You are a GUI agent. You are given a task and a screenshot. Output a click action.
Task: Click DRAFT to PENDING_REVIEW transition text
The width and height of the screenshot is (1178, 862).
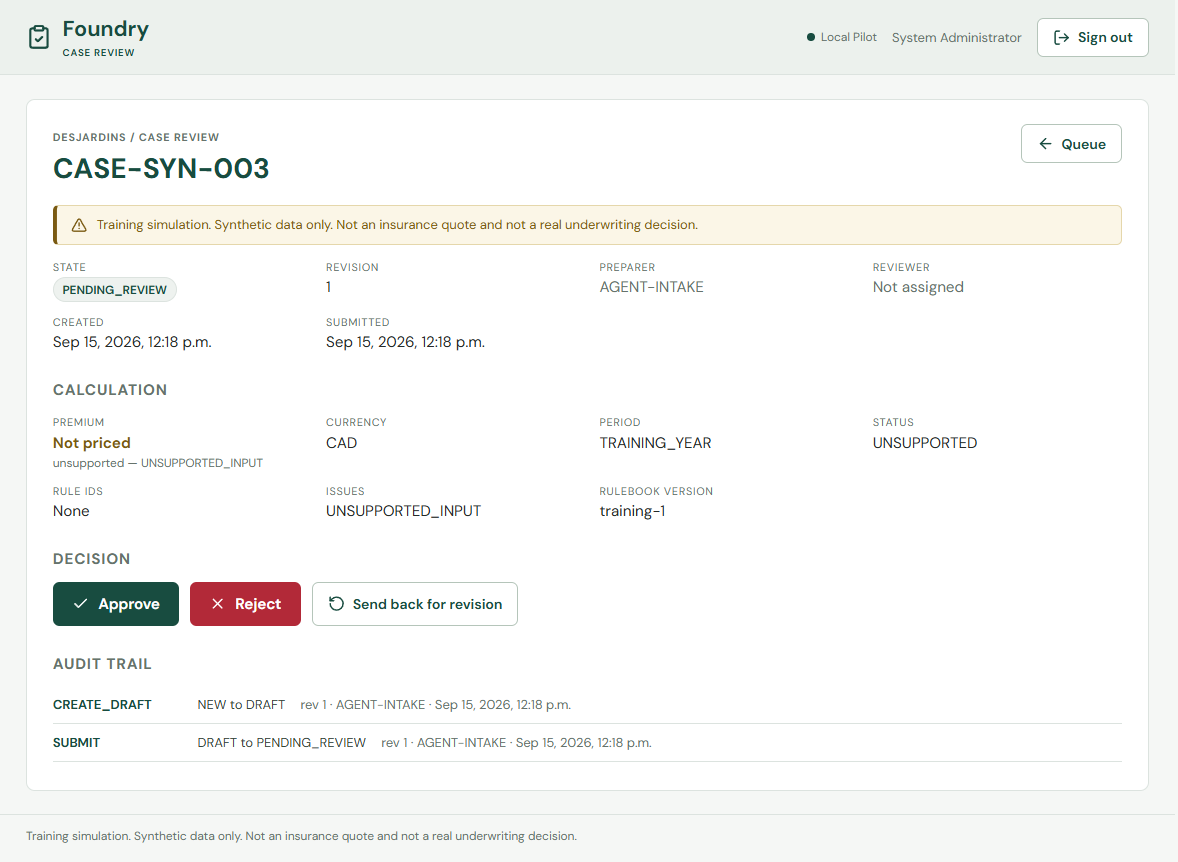(282, 743)
